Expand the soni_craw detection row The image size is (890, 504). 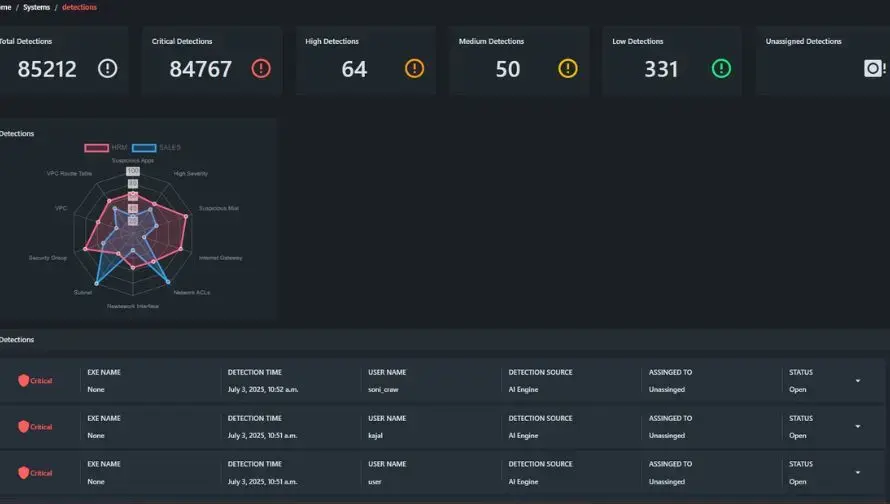coord(858,381)
